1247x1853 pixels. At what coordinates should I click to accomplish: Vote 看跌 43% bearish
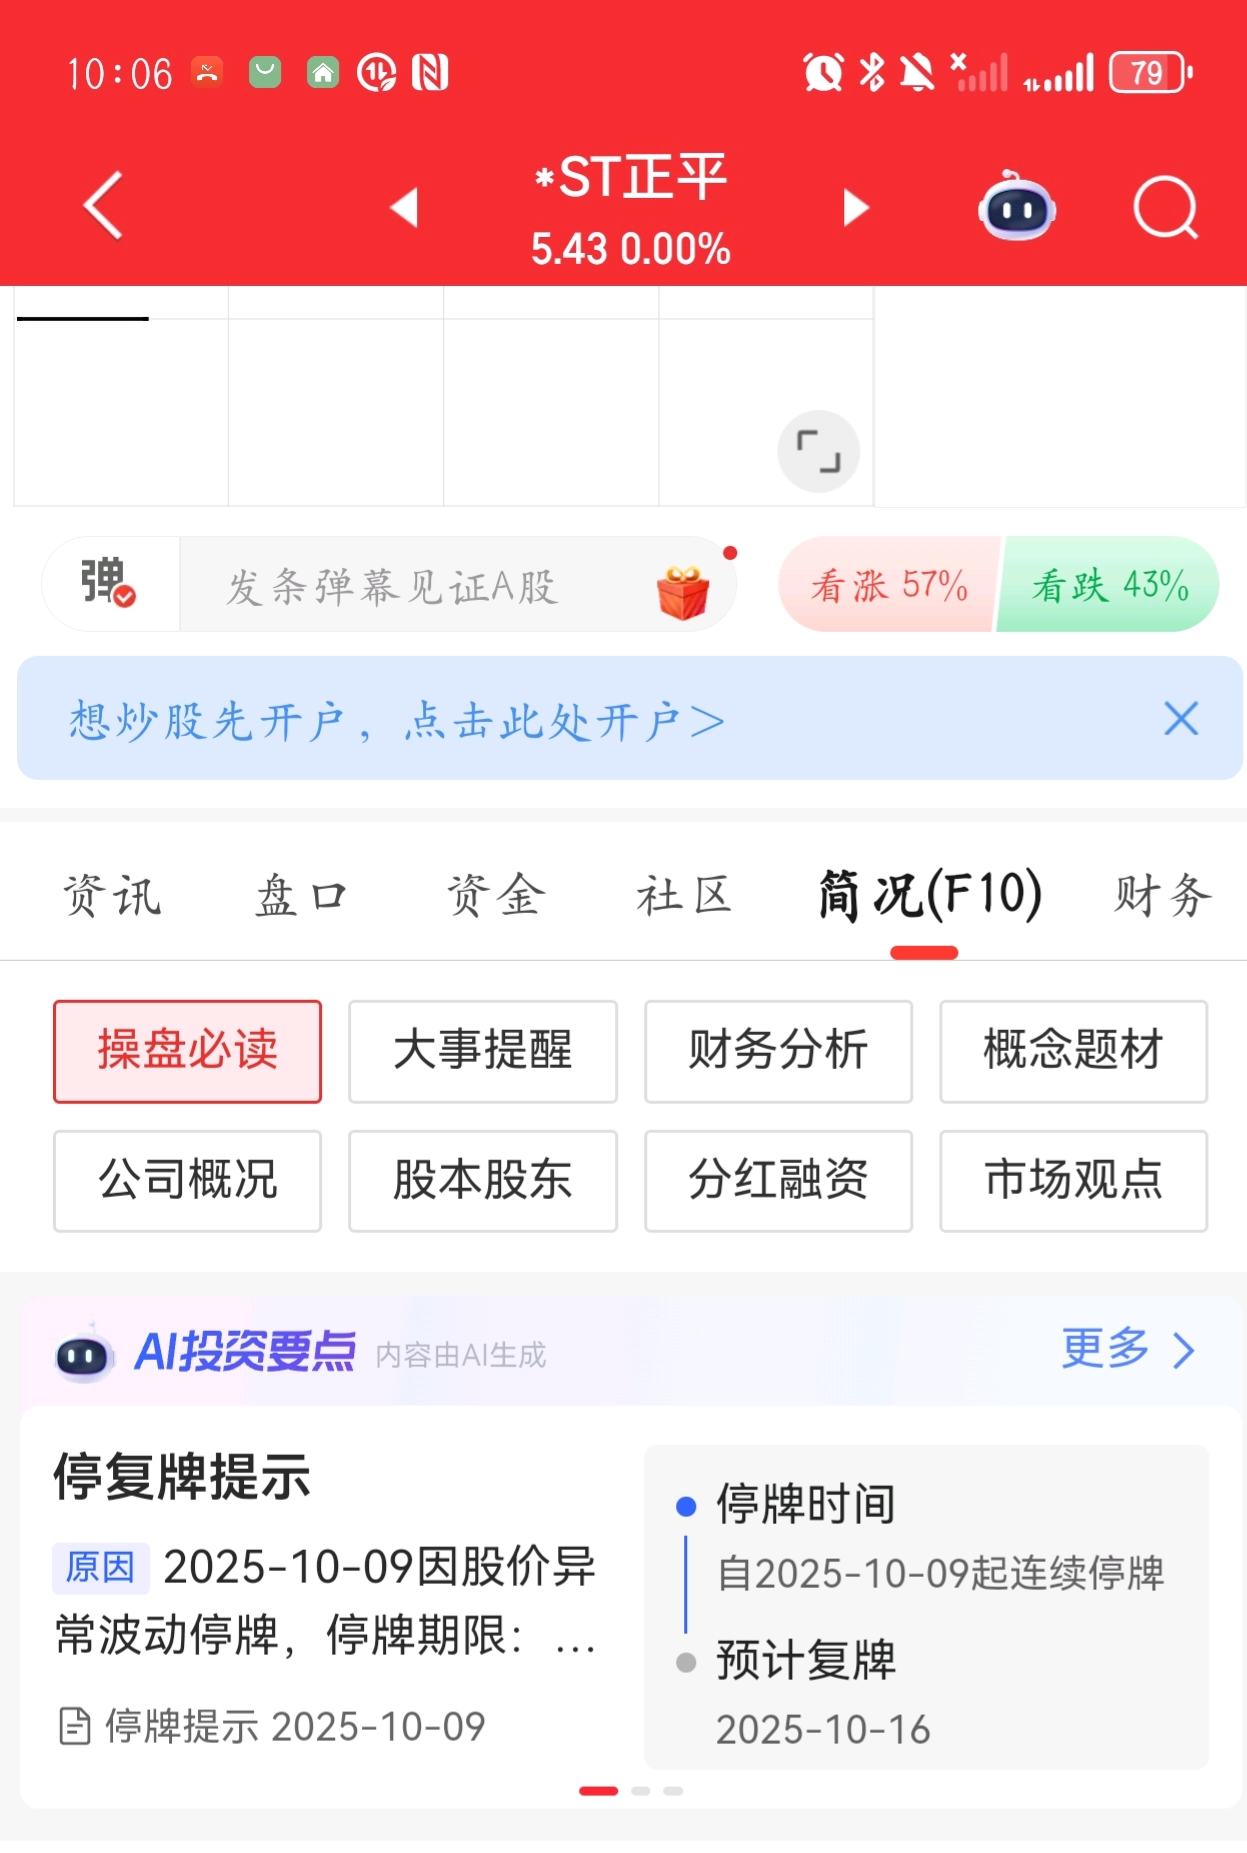[x=1110, y=585]
